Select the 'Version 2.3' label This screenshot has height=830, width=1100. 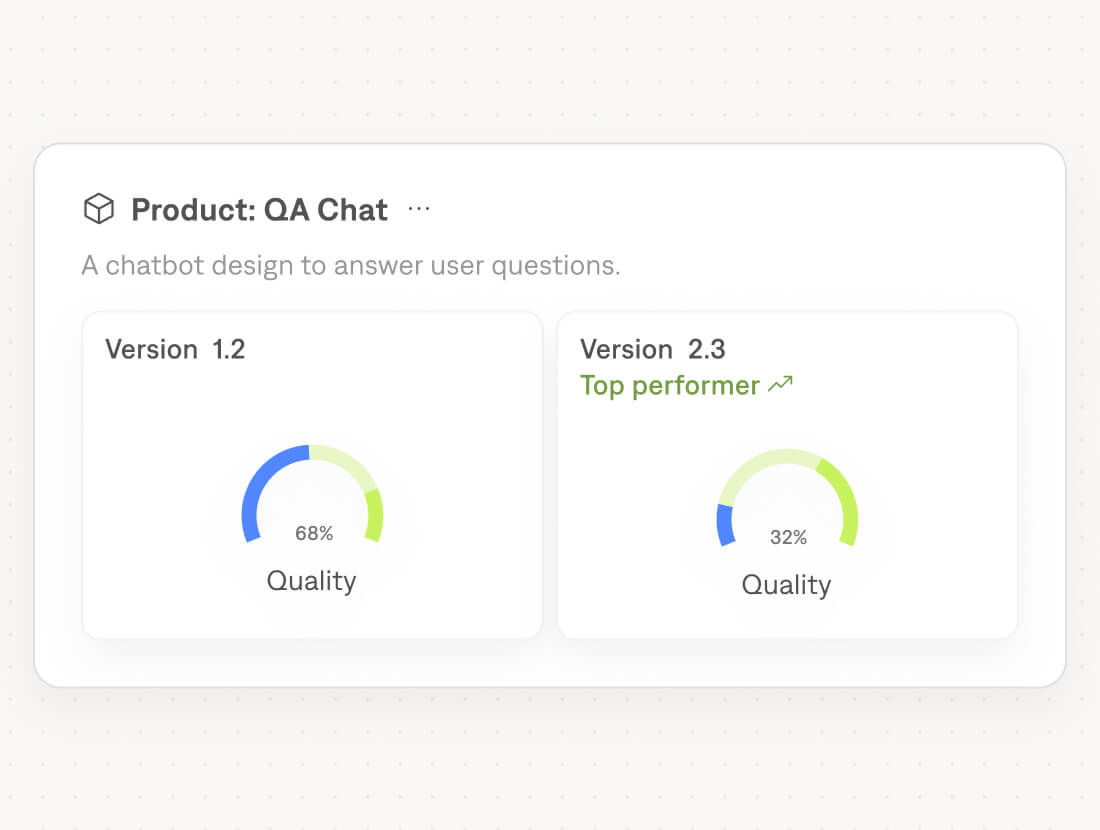pos(652,349)
